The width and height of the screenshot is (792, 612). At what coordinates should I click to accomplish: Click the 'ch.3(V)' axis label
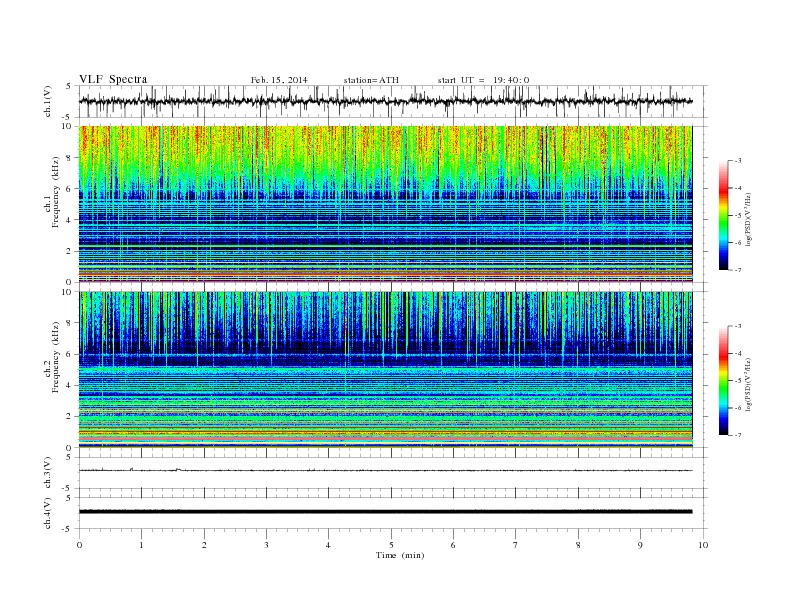point(48,473)
